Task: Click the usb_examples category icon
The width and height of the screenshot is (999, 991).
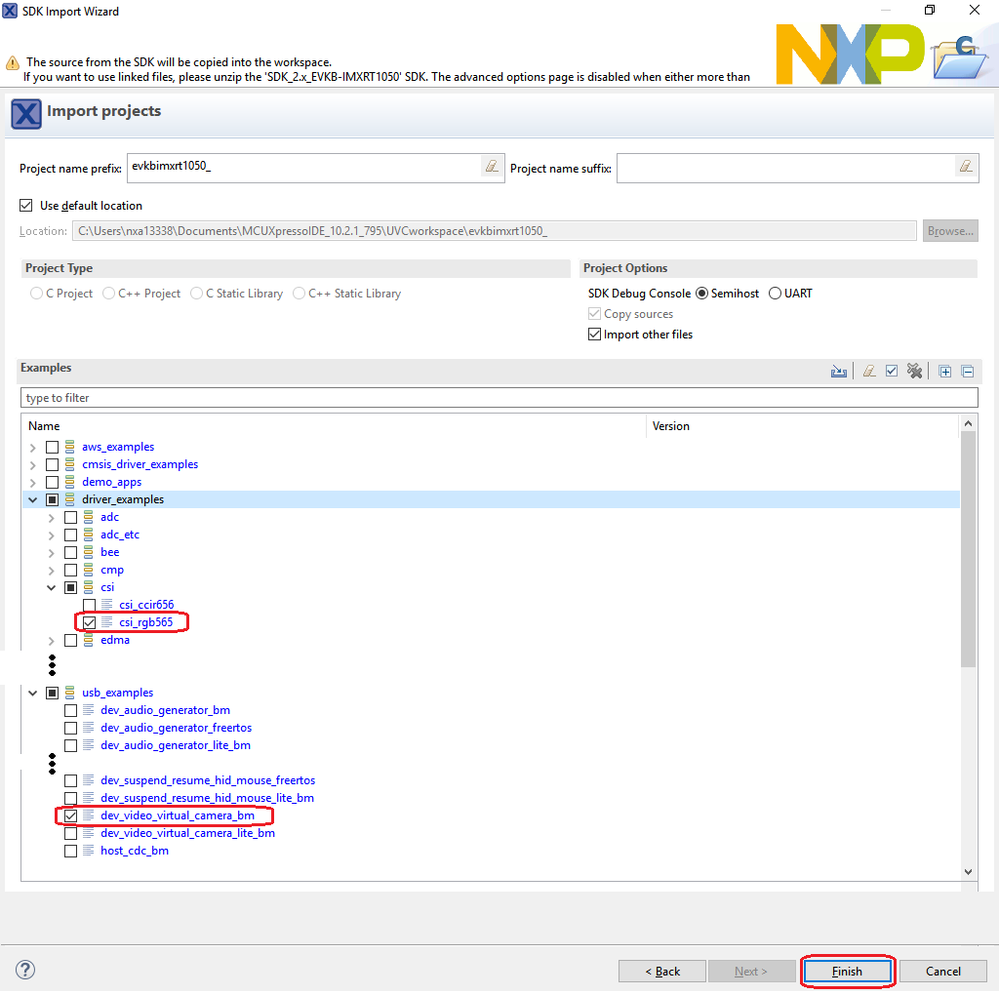Action: [70, 693]
